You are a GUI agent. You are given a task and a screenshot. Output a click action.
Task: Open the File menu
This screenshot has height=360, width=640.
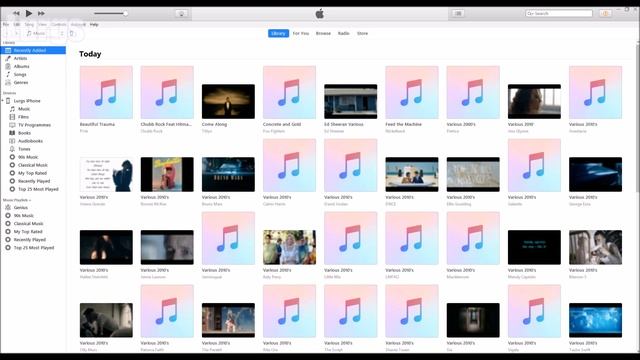[x=6, y=24]
